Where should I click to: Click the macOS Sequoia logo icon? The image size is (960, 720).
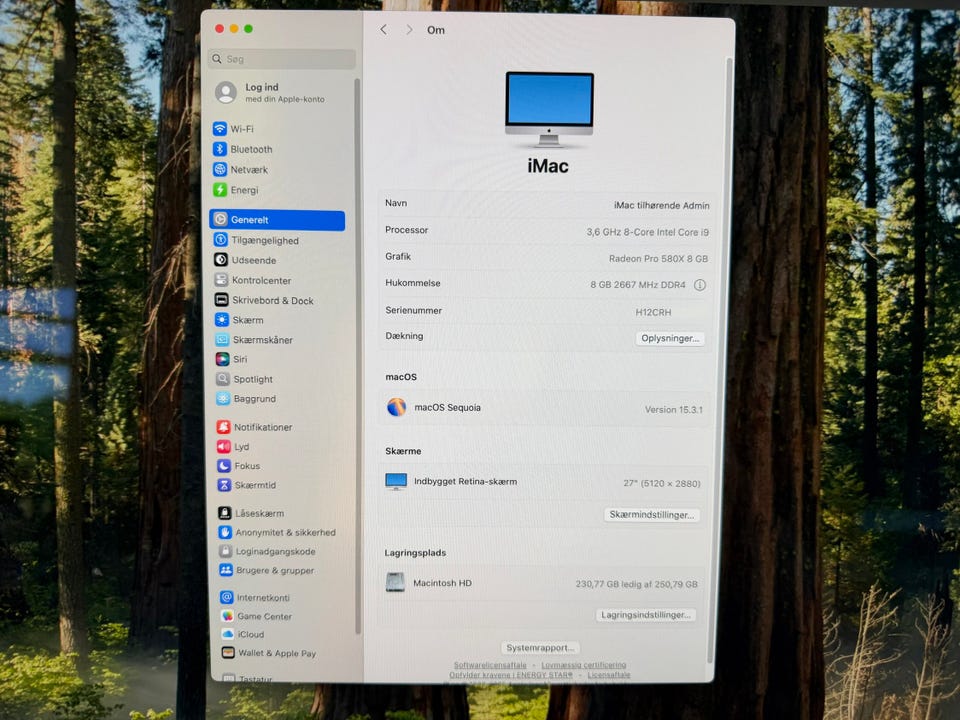pyautogui.click(x=396, y=407)
